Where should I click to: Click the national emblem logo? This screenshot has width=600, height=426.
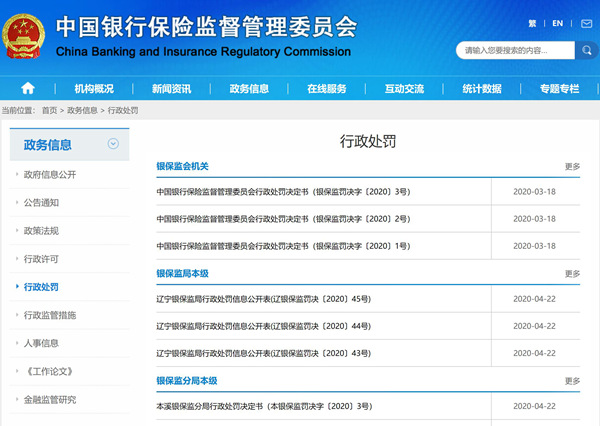tap(23, 36)
